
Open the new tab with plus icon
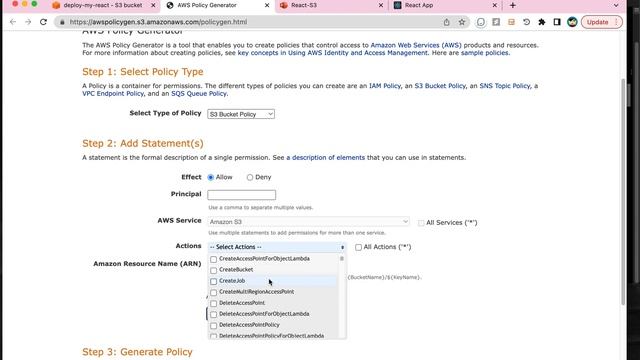[513, 5]
